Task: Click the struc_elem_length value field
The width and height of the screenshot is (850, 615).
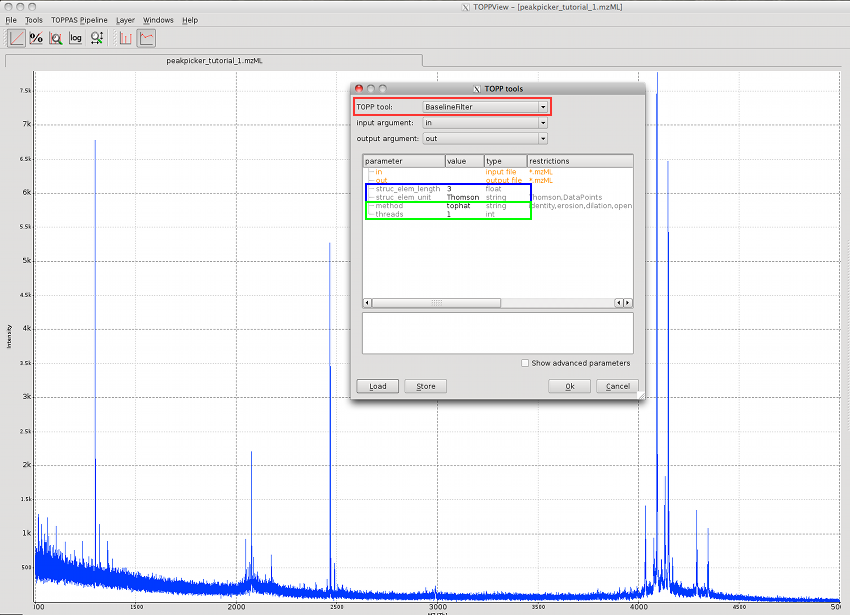Action: click(x=452, y=188)
